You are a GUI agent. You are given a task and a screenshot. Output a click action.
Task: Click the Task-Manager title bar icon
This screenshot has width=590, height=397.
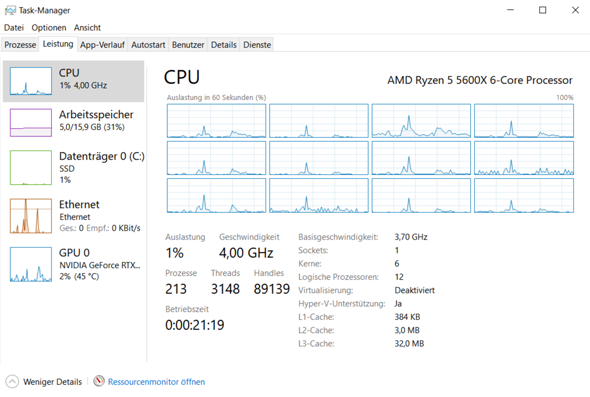(x=10, y=10)
